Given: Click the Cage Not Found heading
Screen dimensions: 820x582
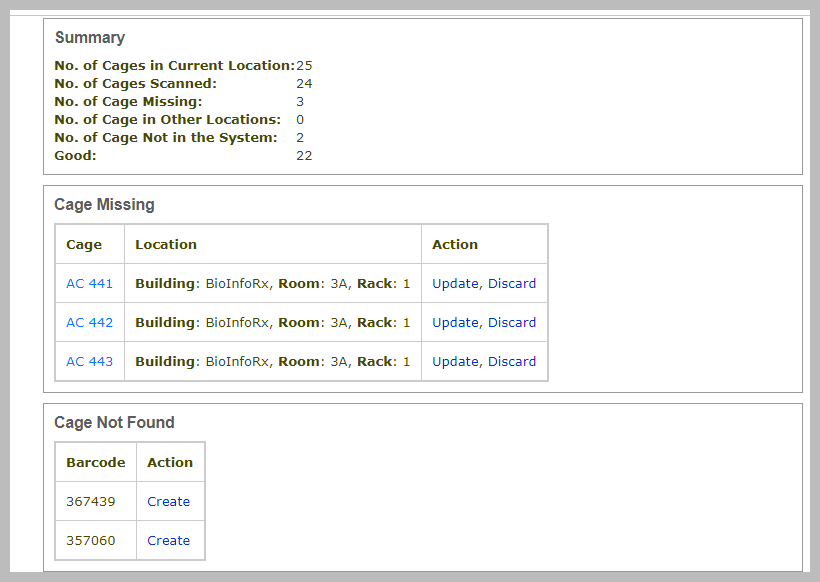Looking at the screenshot, I should click(114, 422).
